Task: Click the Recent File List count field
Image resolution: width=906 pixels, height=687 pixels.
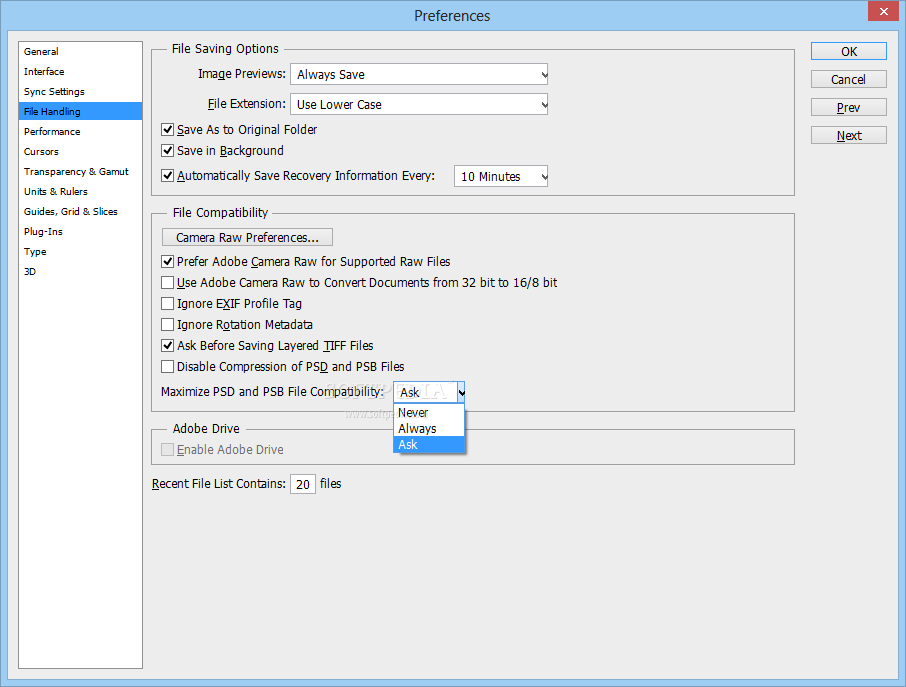Action: tap(303, 484)
